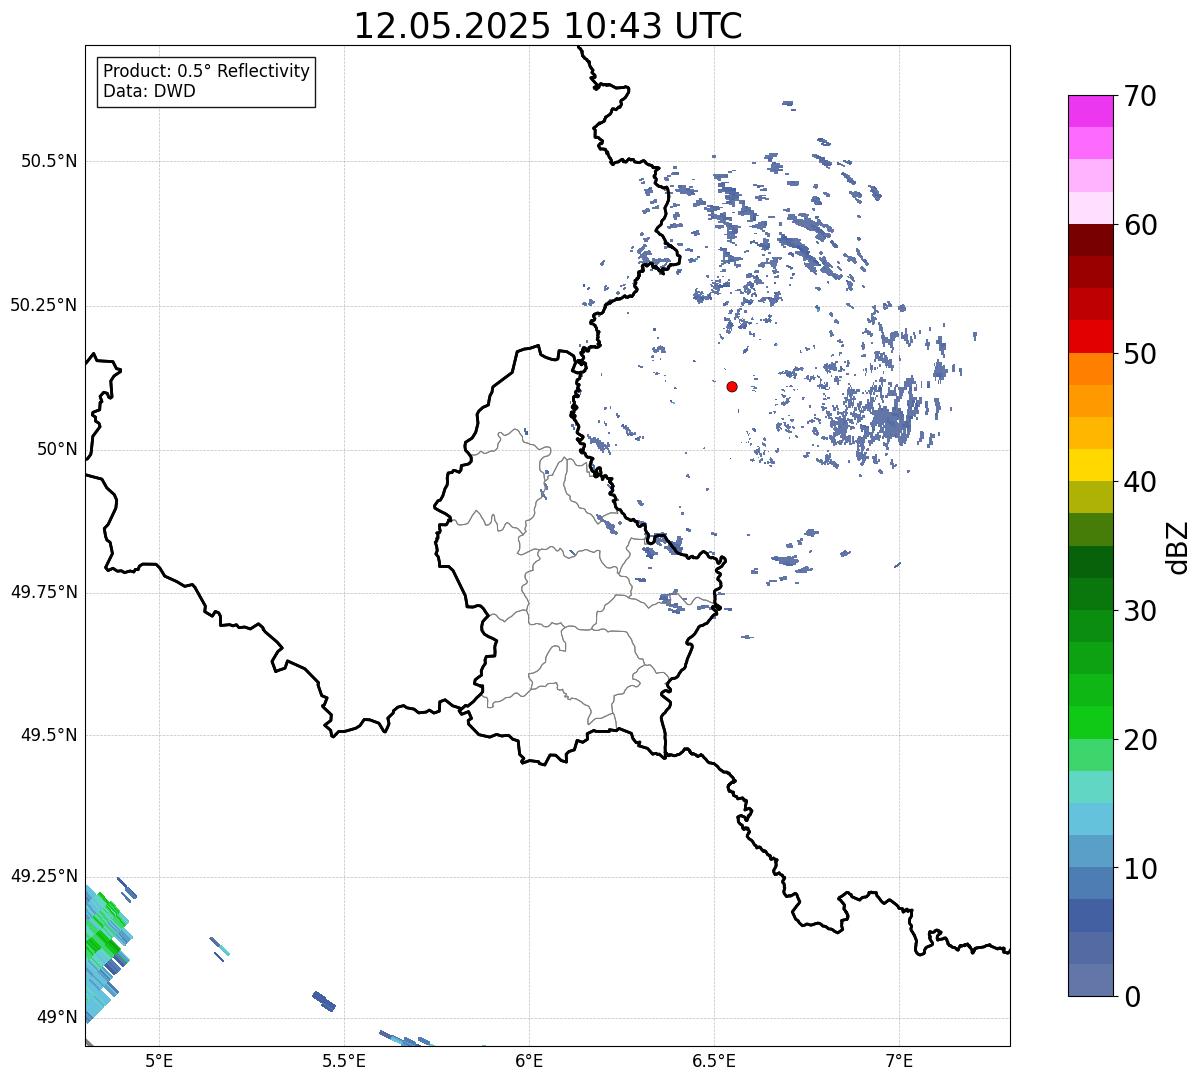Click the 50.25°N latitude label
This screenshot has height=1081, width=1202.
[44, 305]
